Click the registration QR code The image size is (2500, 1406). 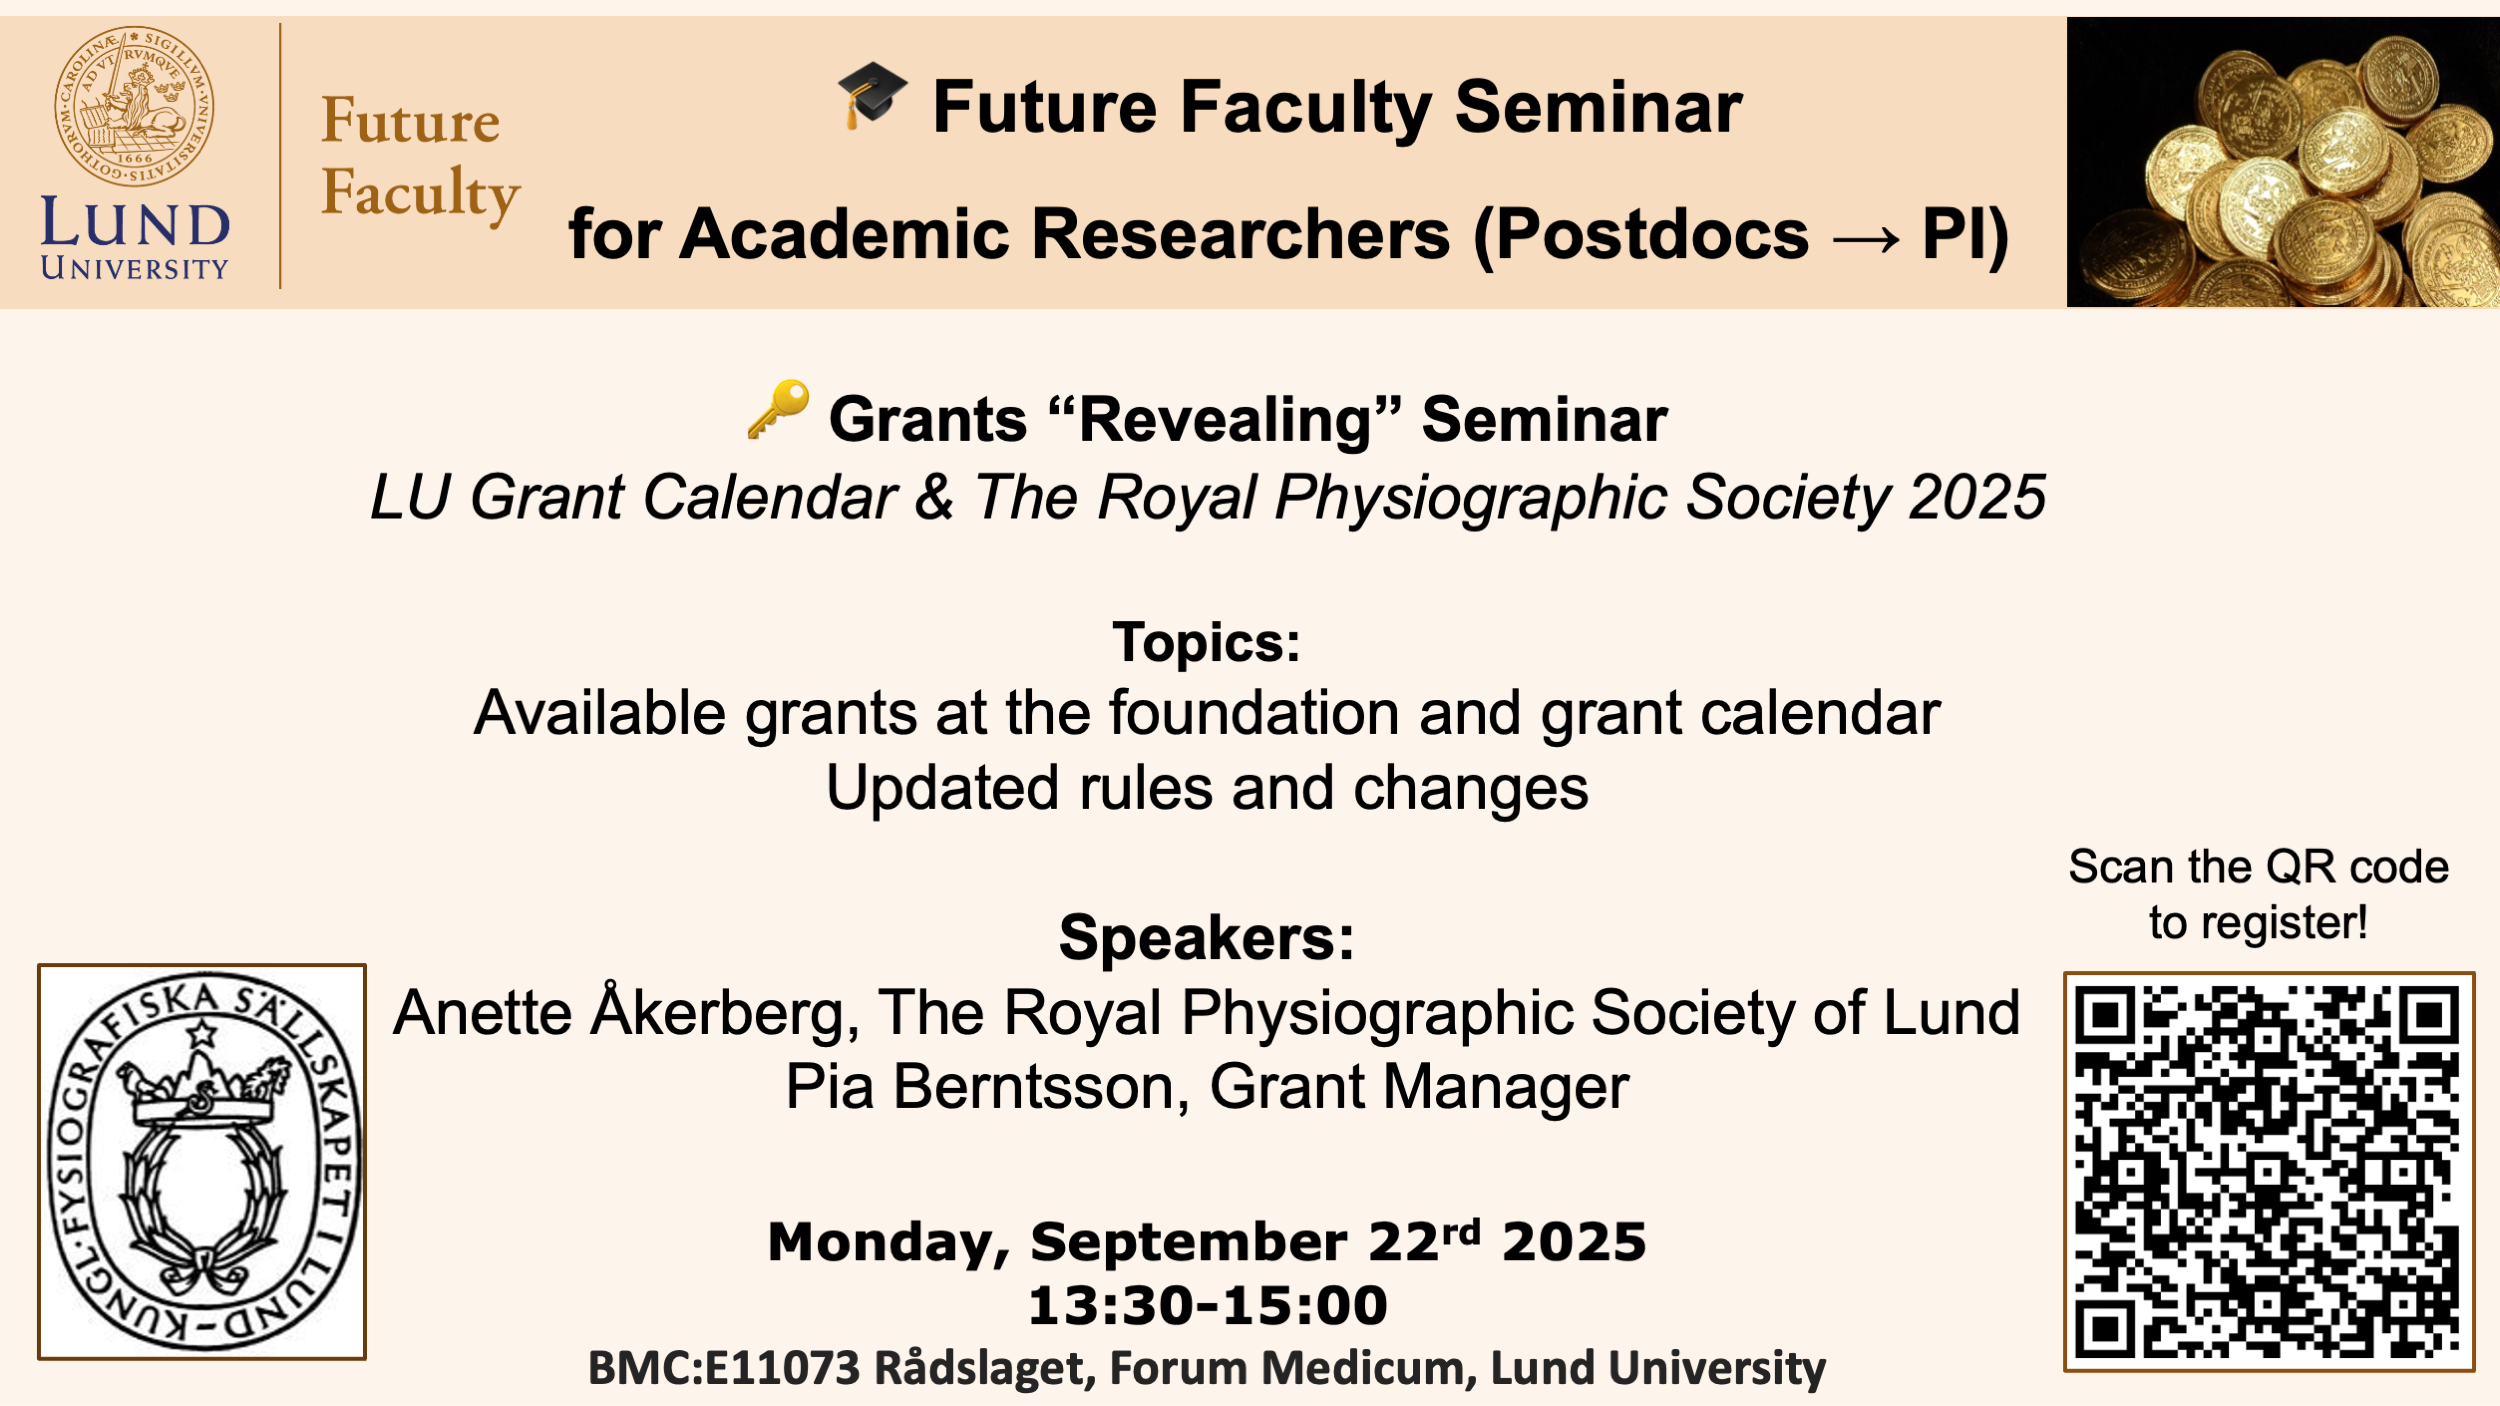(2268, 1171)
